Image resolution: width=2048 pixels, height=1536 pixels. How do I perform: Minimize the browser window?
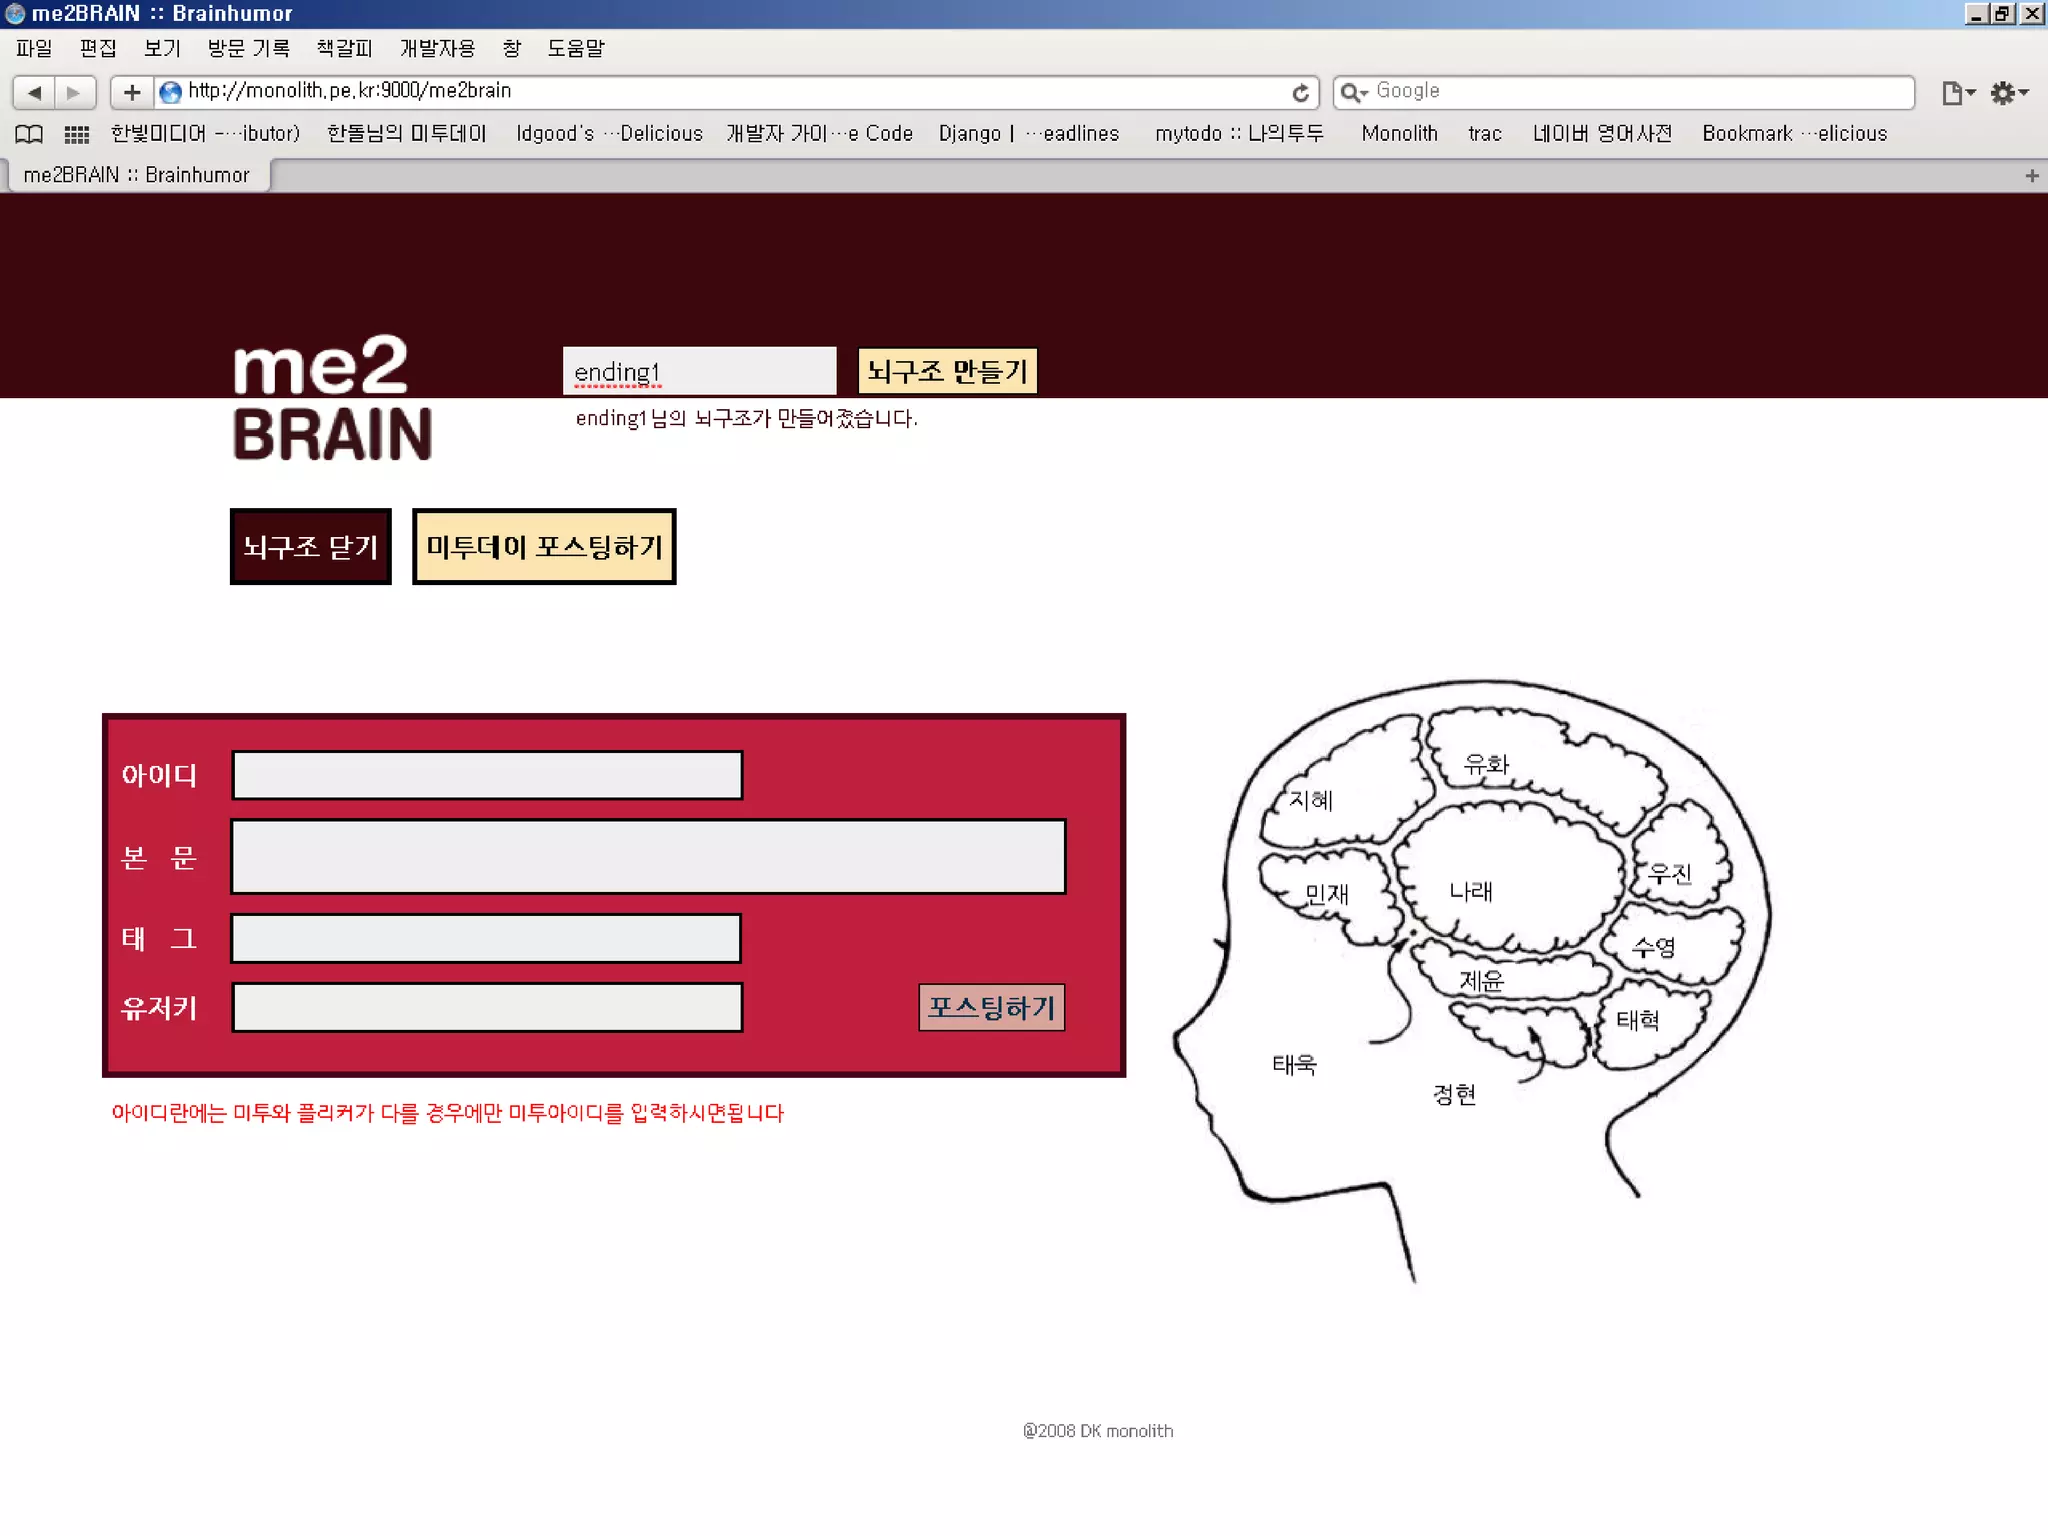(x=1975, y=13)
